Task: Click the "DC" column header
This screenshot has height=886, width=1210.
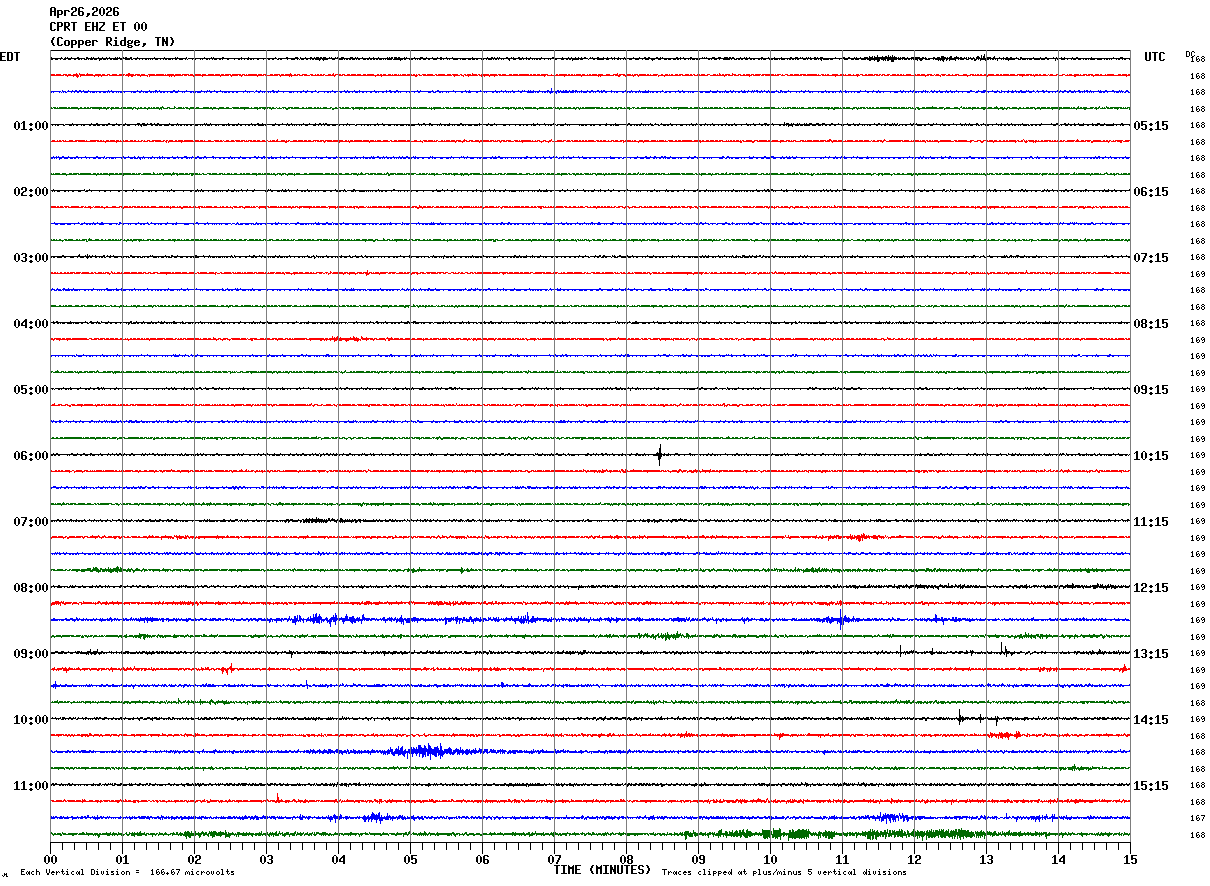Action: pyautogui.click(x=1190, y=54)
